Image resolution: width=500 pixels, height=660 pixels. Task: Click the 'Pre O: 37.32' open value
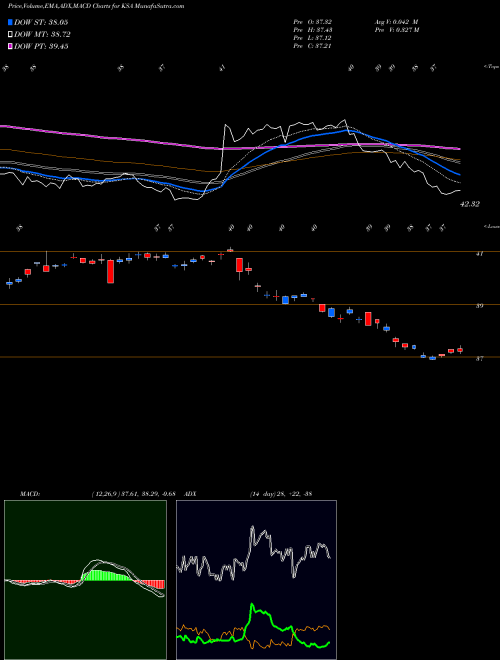[x=313, y=22]
